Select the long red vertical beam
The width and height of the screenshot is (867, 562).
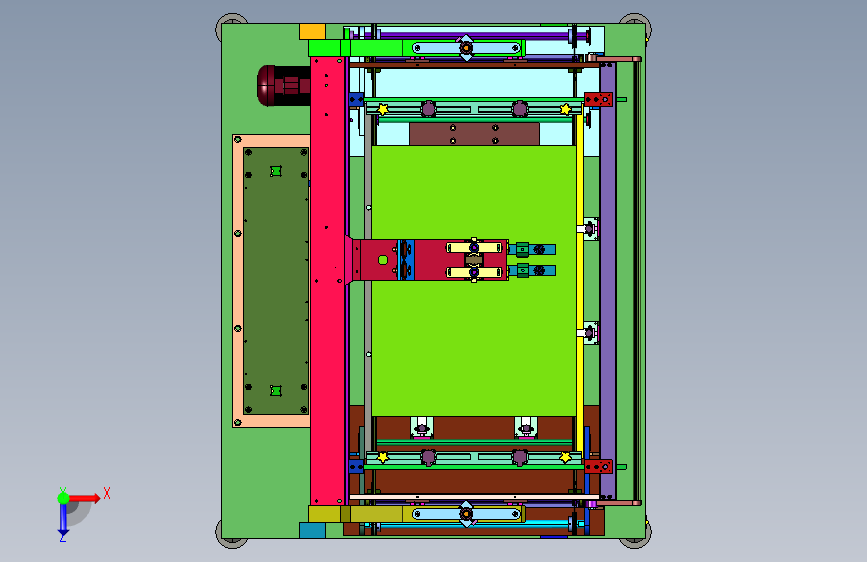click(x=328, y=280)
